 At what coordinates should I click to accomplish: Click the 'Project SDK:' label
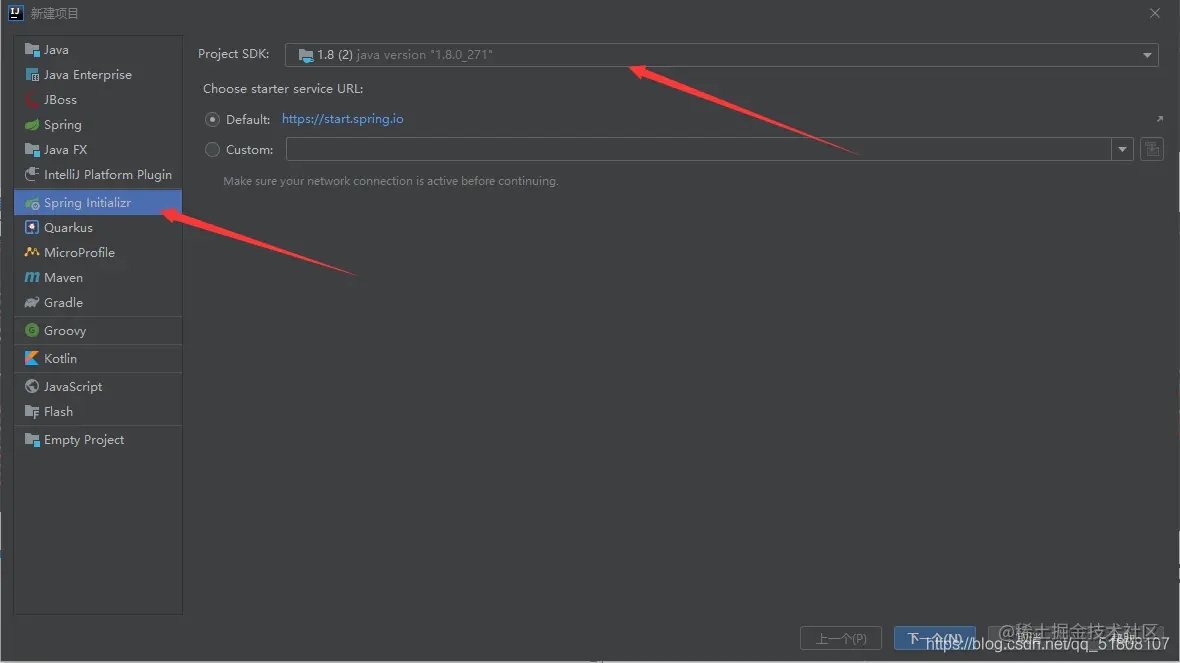coord(233,54)
